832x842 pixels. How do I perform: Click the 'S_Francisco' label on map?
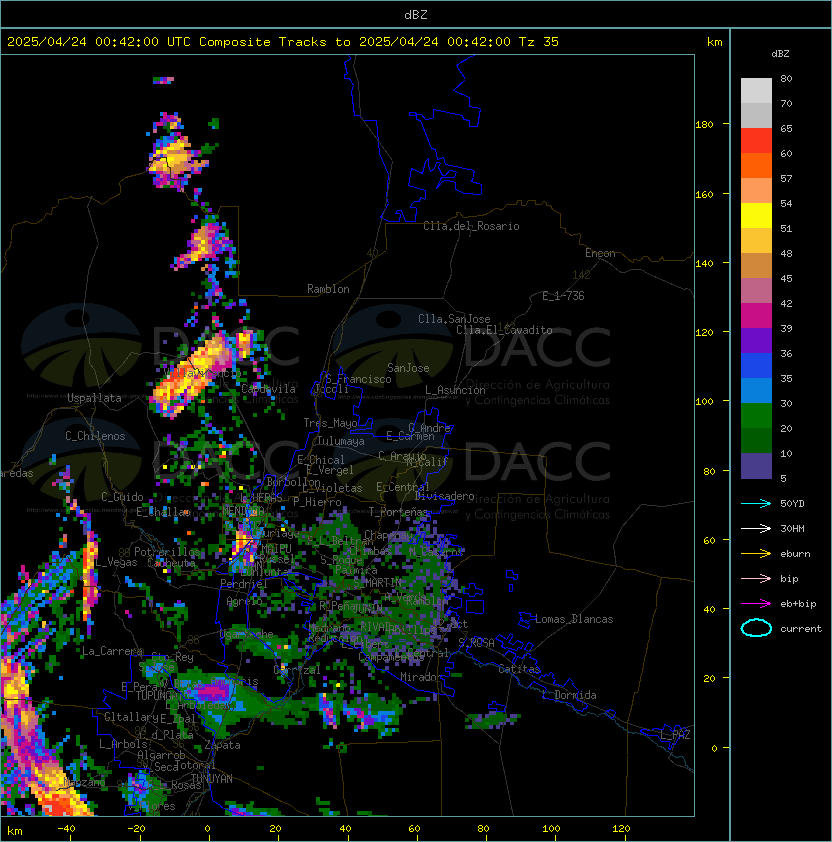[x=358, y=379]
